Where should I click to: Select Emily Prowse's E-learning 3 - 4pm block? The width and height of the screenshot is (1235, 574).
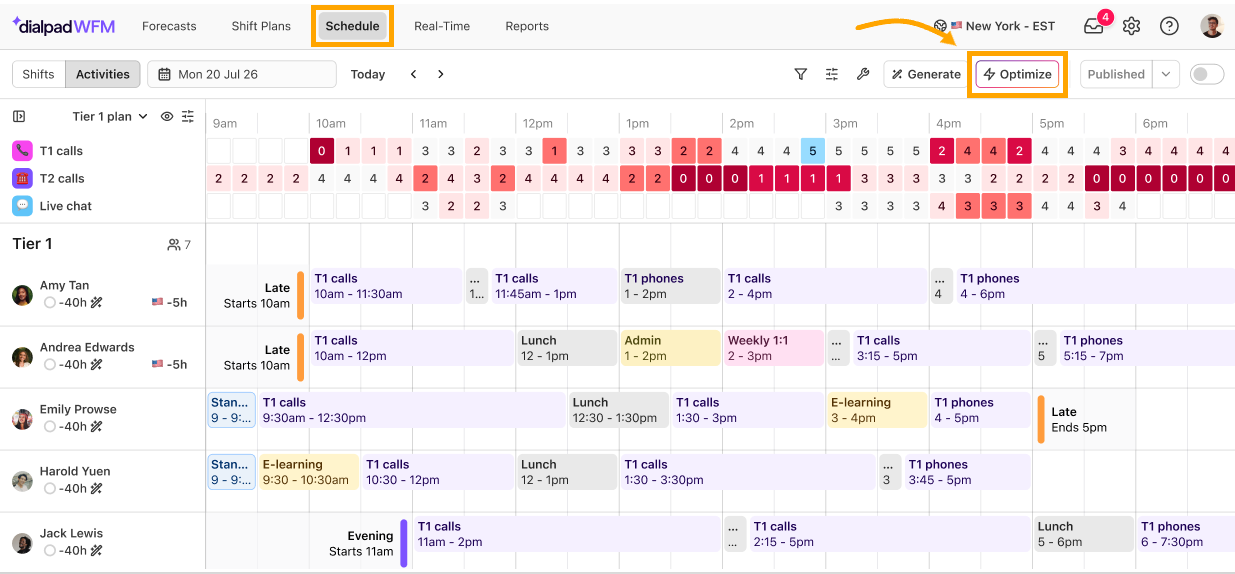click(877, 410)
